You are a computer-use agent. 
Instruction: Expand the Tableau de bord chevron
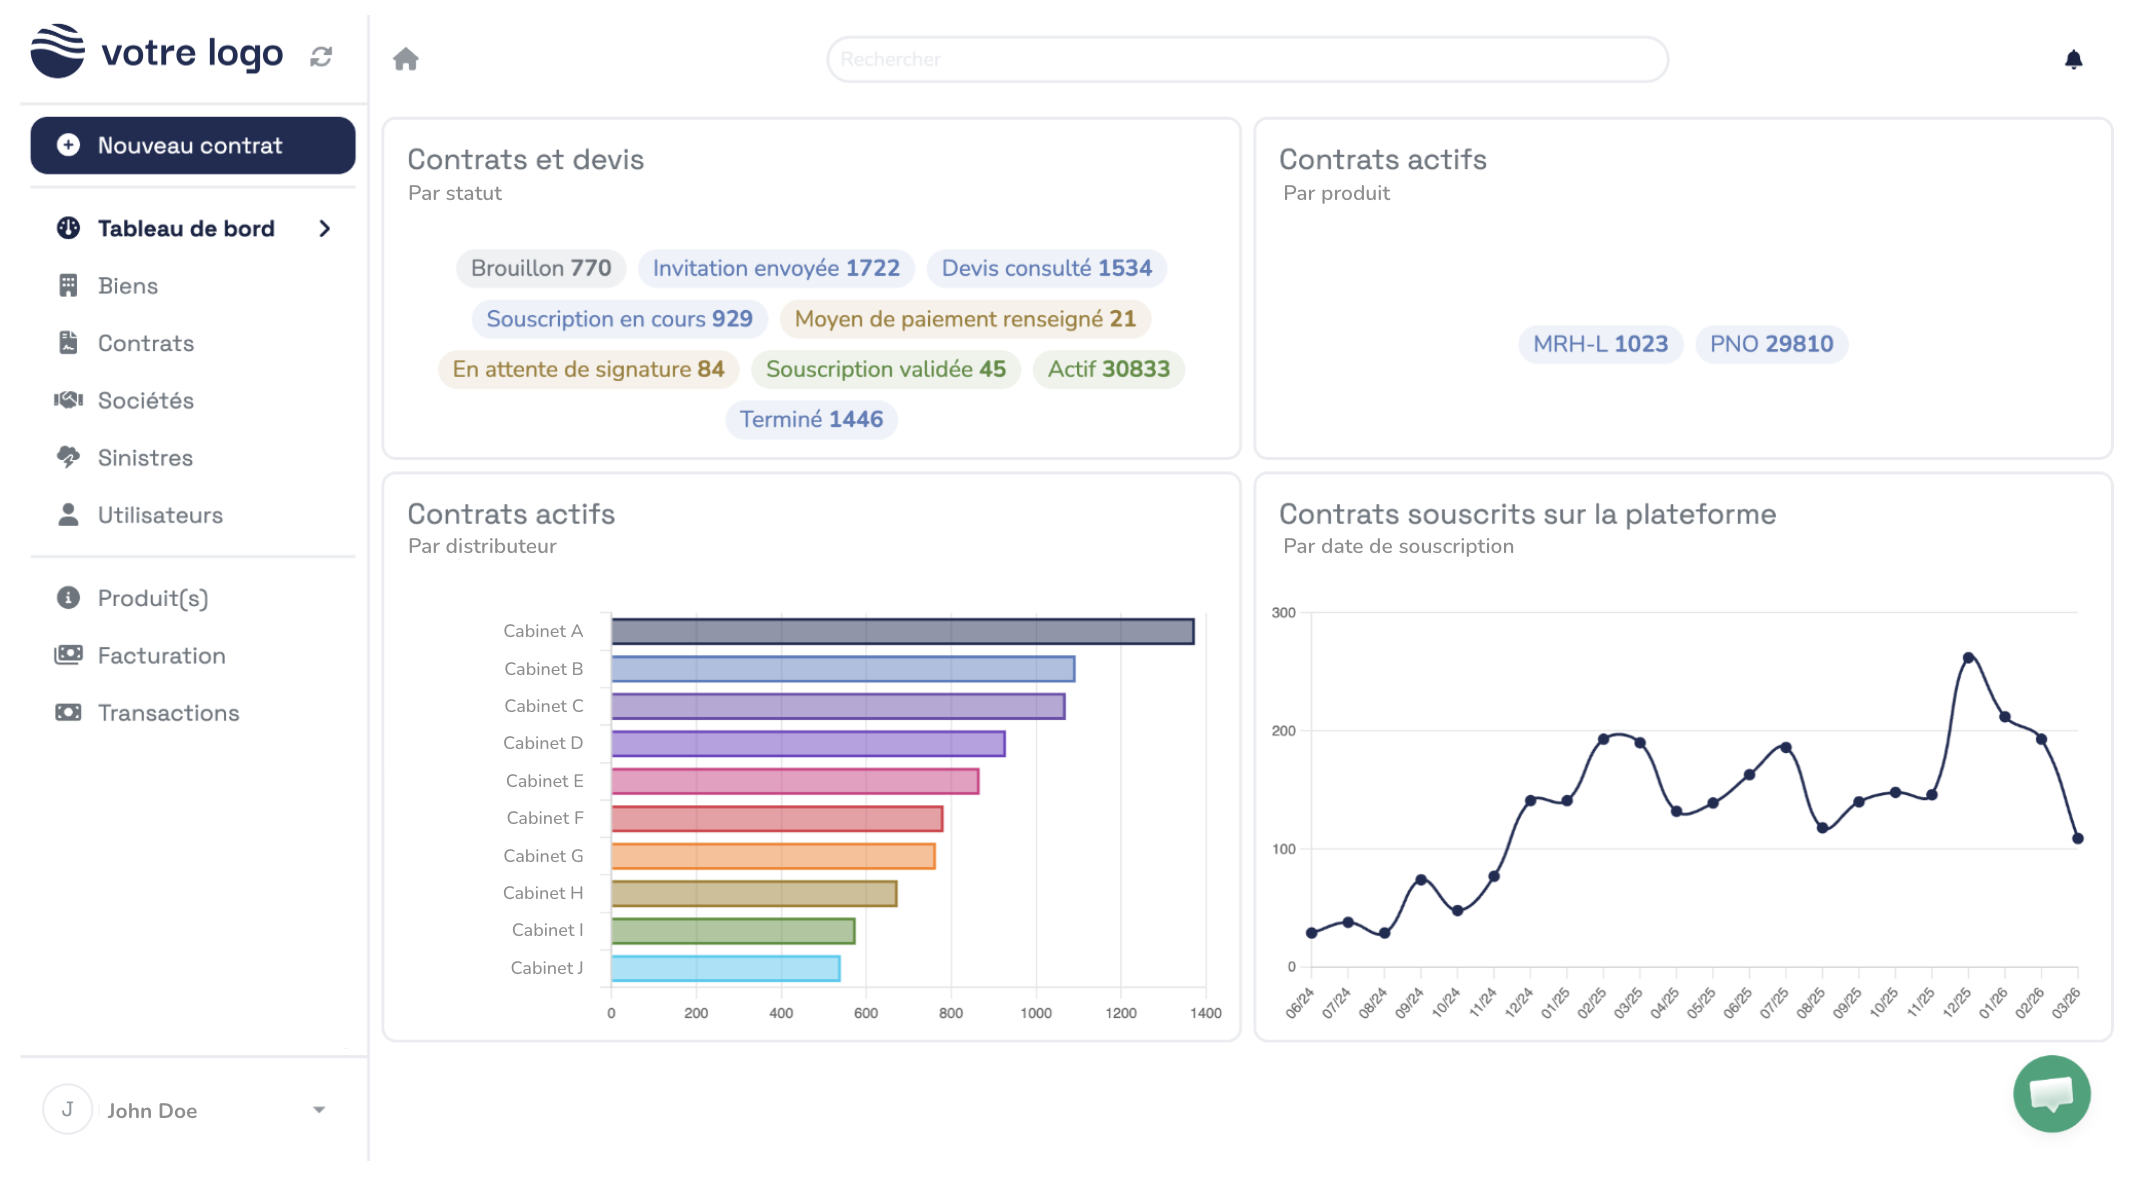click(x=324, y=229)
